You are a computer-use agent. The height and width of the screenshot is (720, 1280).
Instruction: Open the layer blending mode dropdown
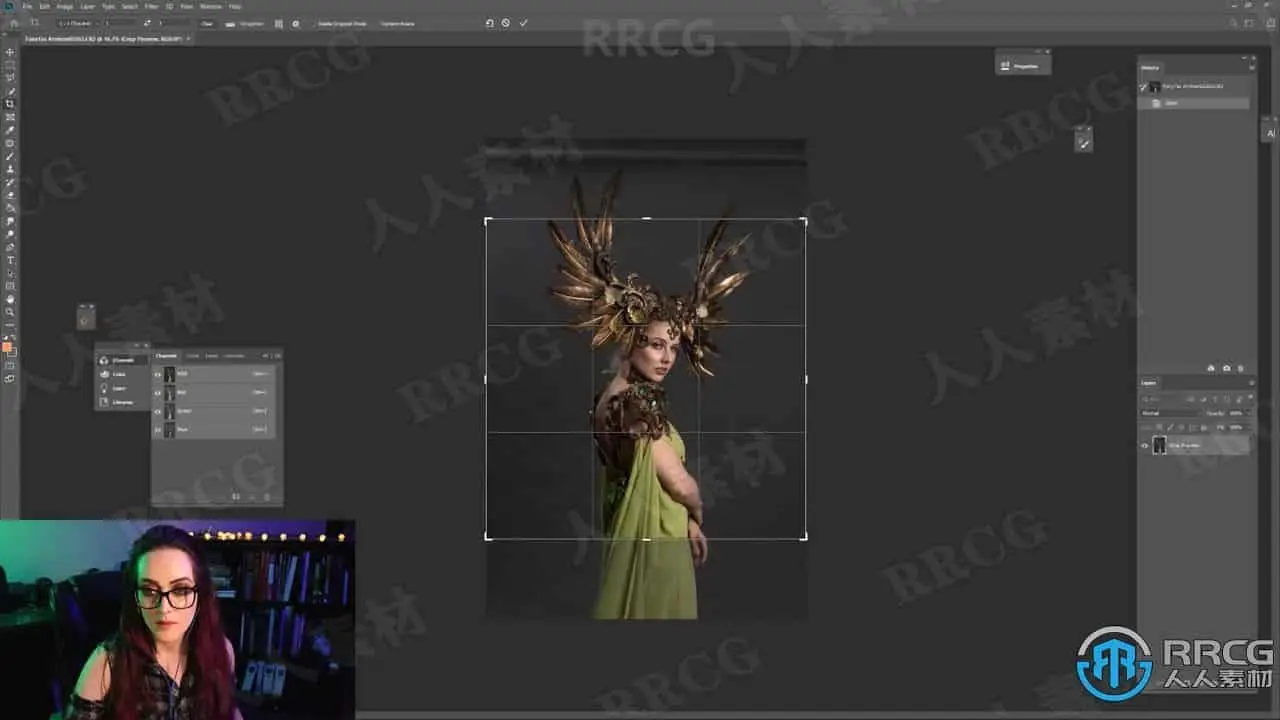coord(1170,412)
